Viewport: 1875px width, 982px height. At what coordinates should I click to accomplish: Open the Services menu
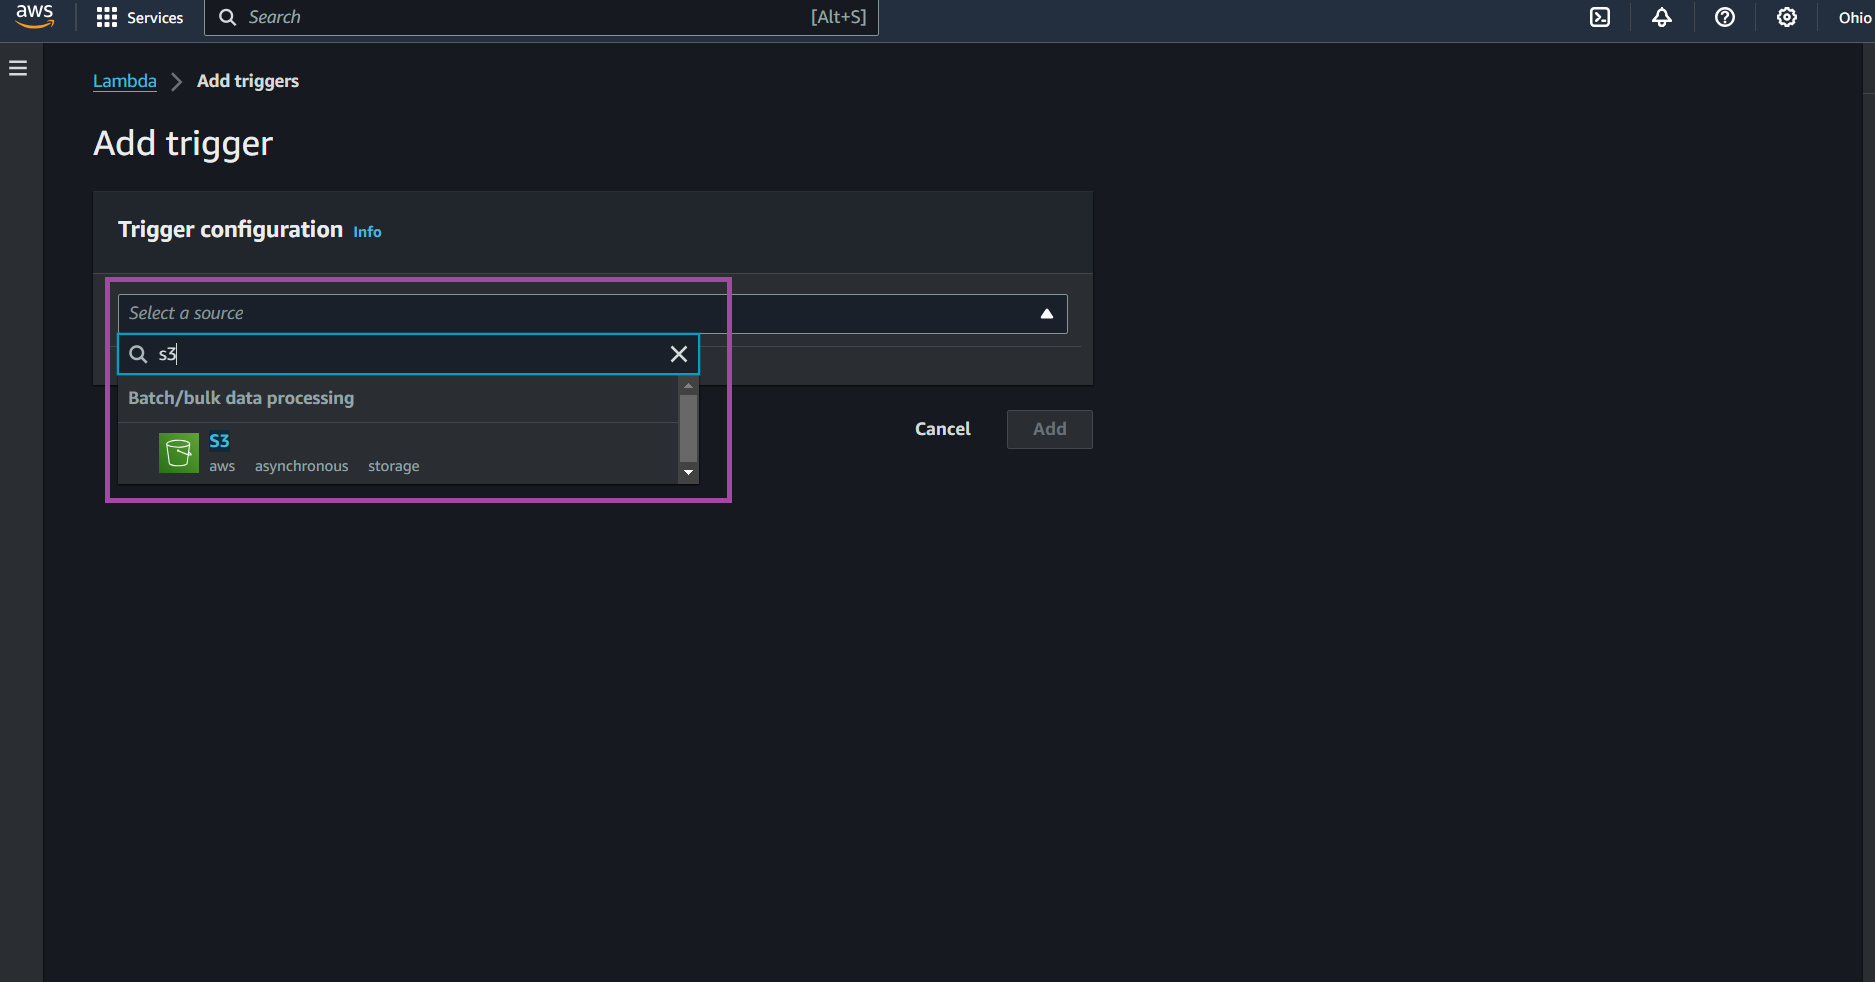point(140,17)
